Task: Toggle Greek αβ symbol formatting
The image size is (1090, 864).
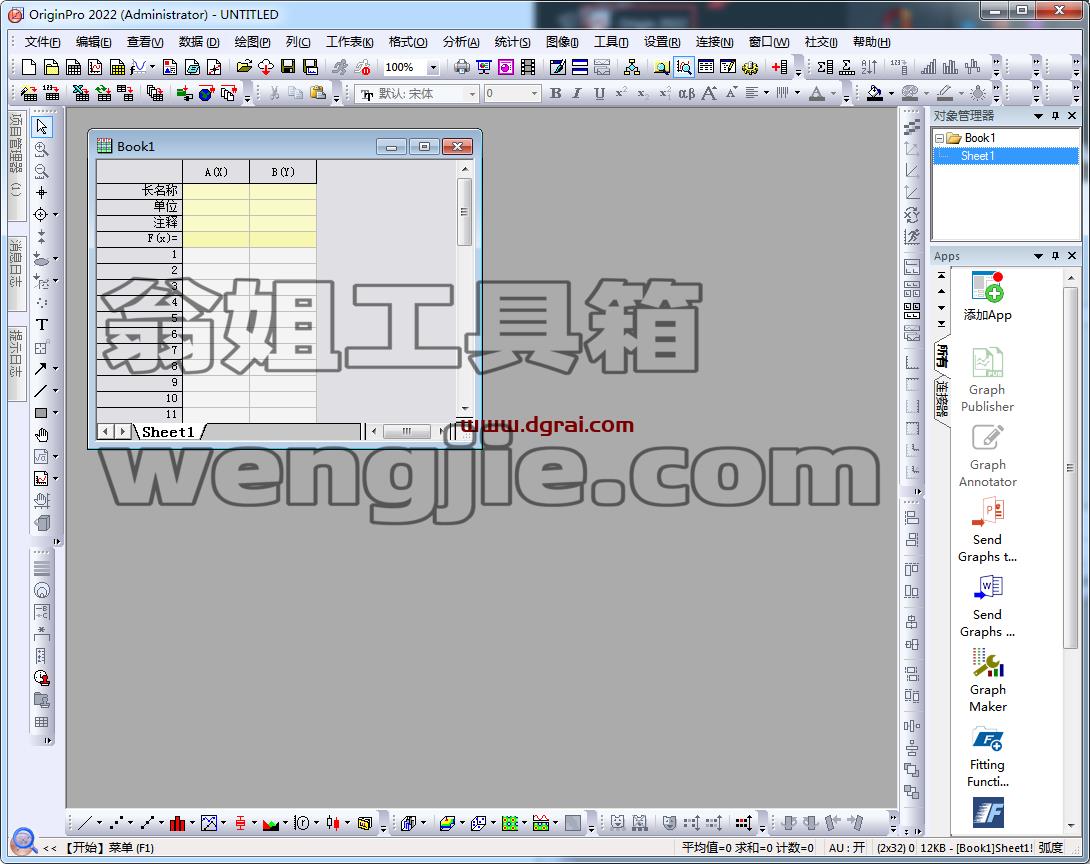Action: (686, 93)
